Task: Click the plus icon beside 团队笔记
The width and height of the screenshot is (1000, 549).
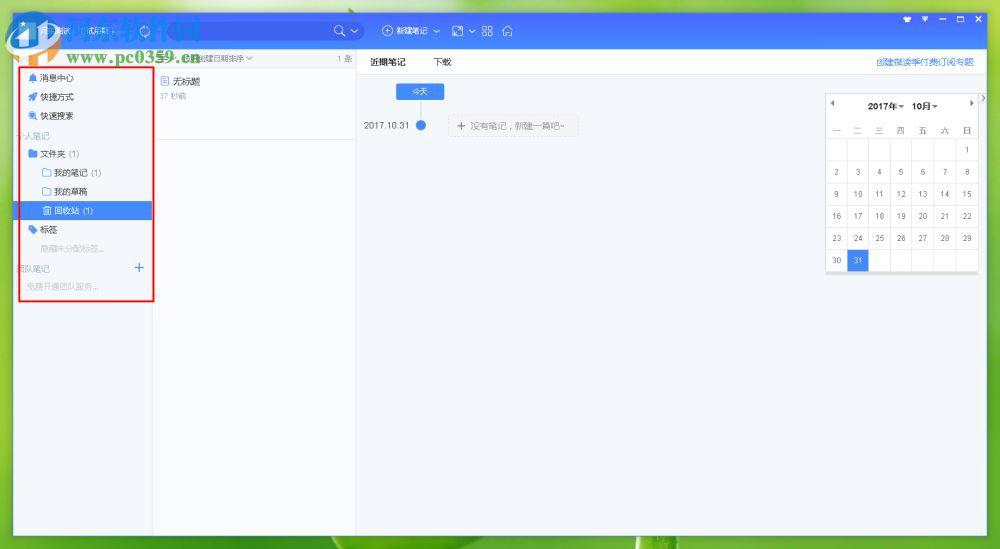Action: pyautogui.click(x=139, y=268)
